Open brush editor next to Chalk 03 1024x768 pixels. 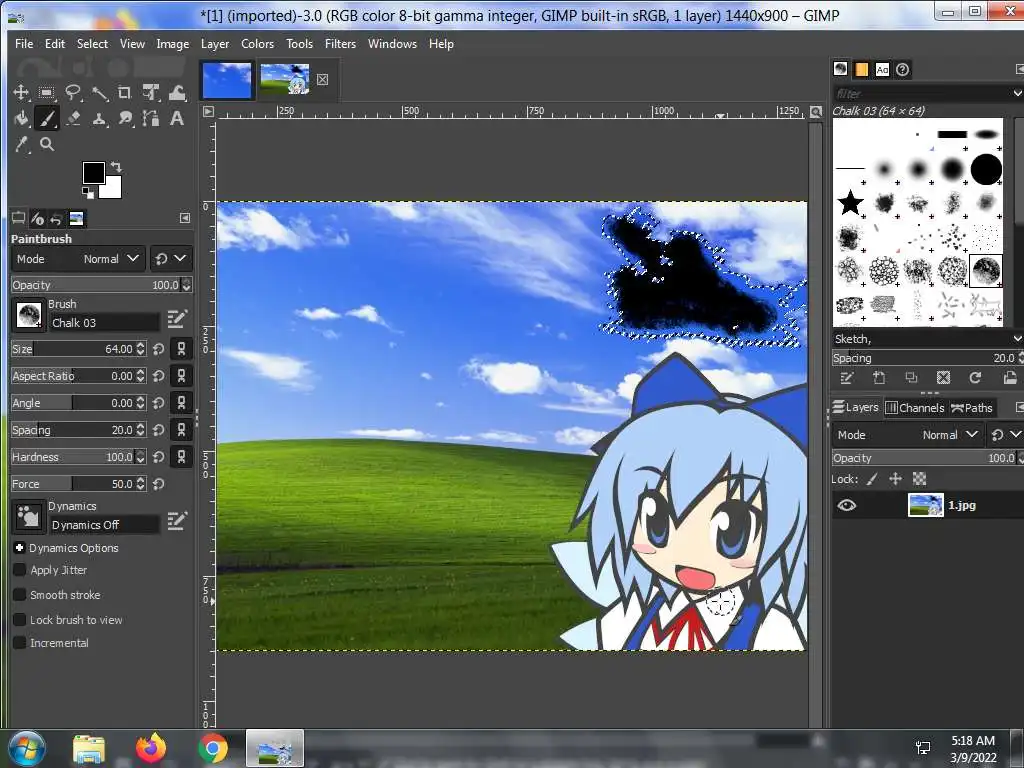point(177,319)
